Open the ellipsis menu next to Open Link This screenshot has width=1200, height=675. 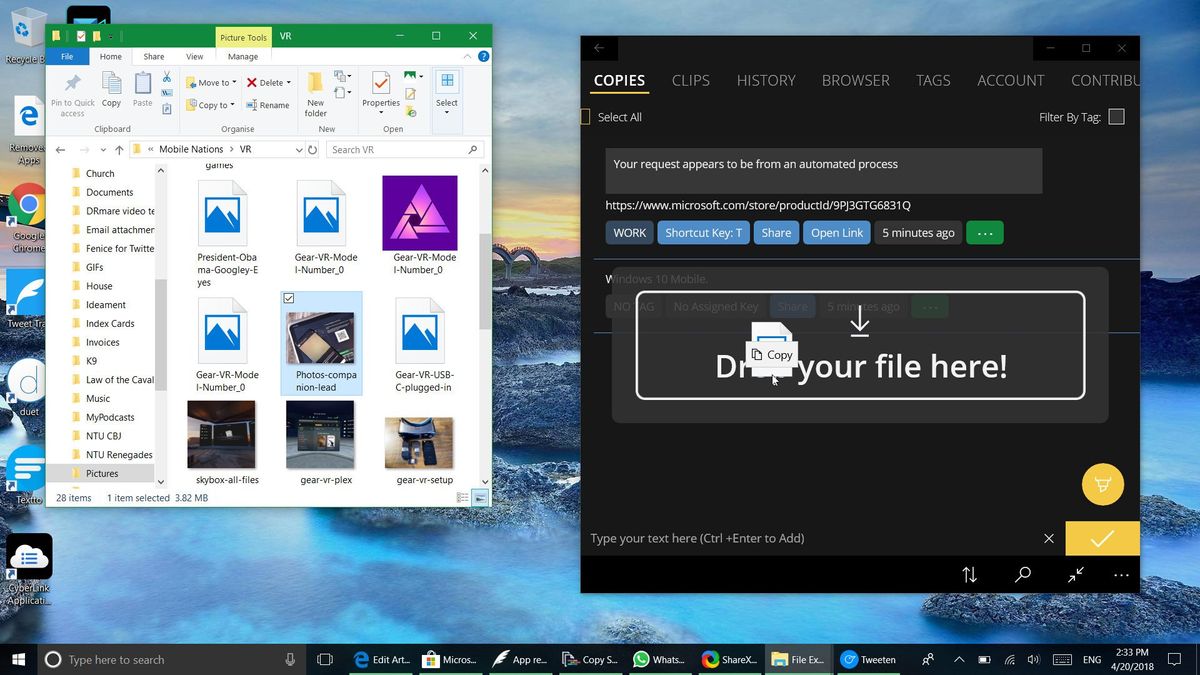coord(984,232)
